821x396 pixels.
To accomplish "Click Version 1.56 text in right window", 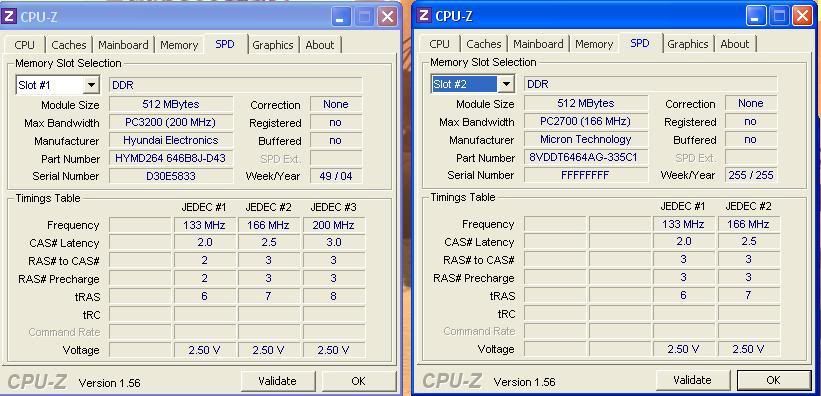I will pos(524,382).
